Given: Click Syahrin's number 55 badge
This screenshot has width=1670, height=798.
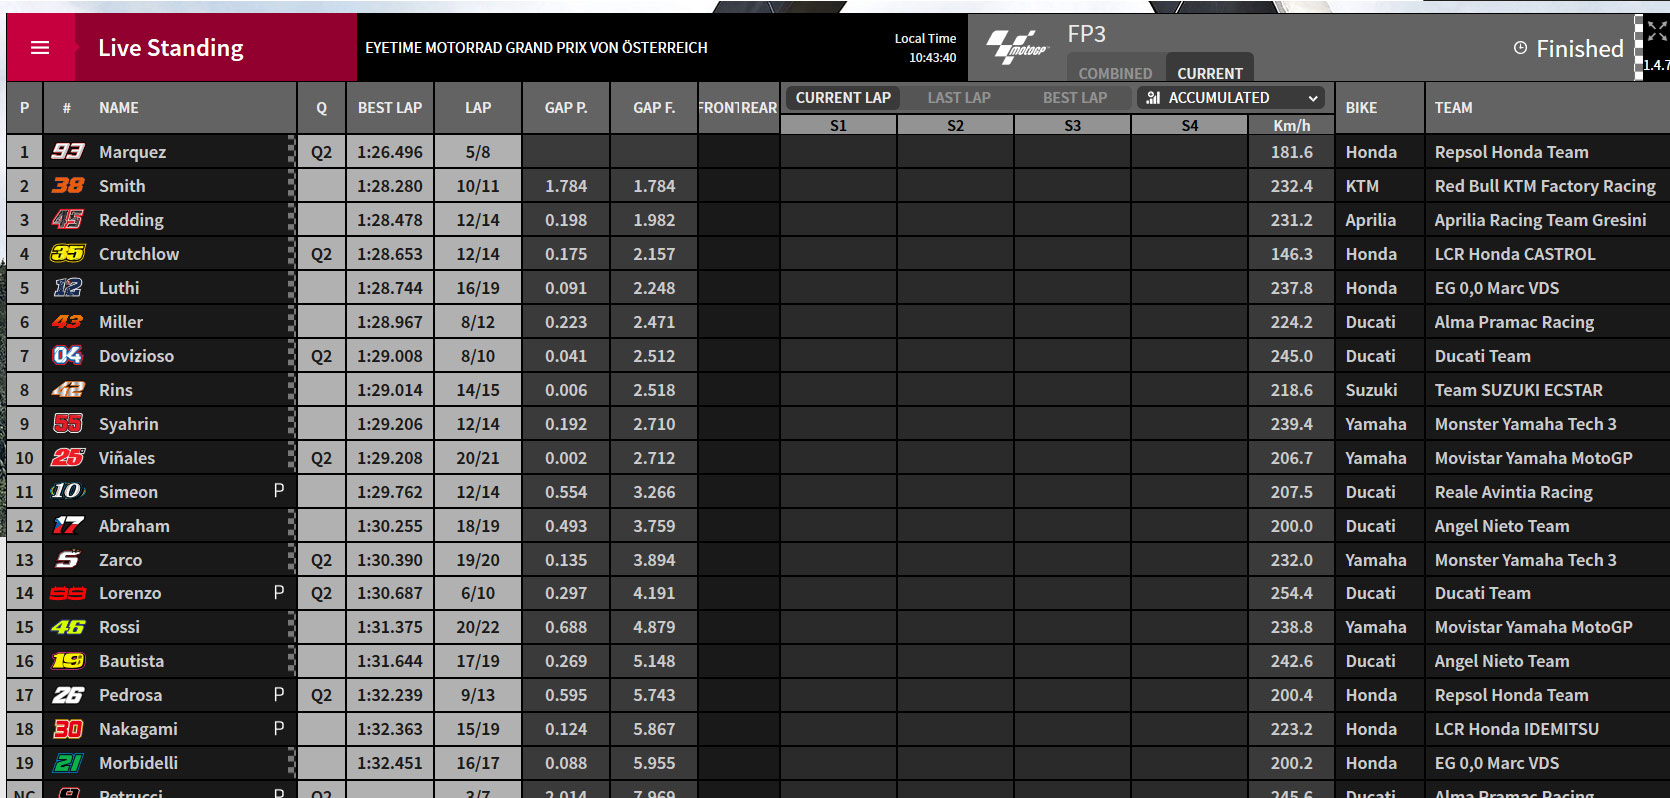Looking at the screenshot, I should [68, 424].
